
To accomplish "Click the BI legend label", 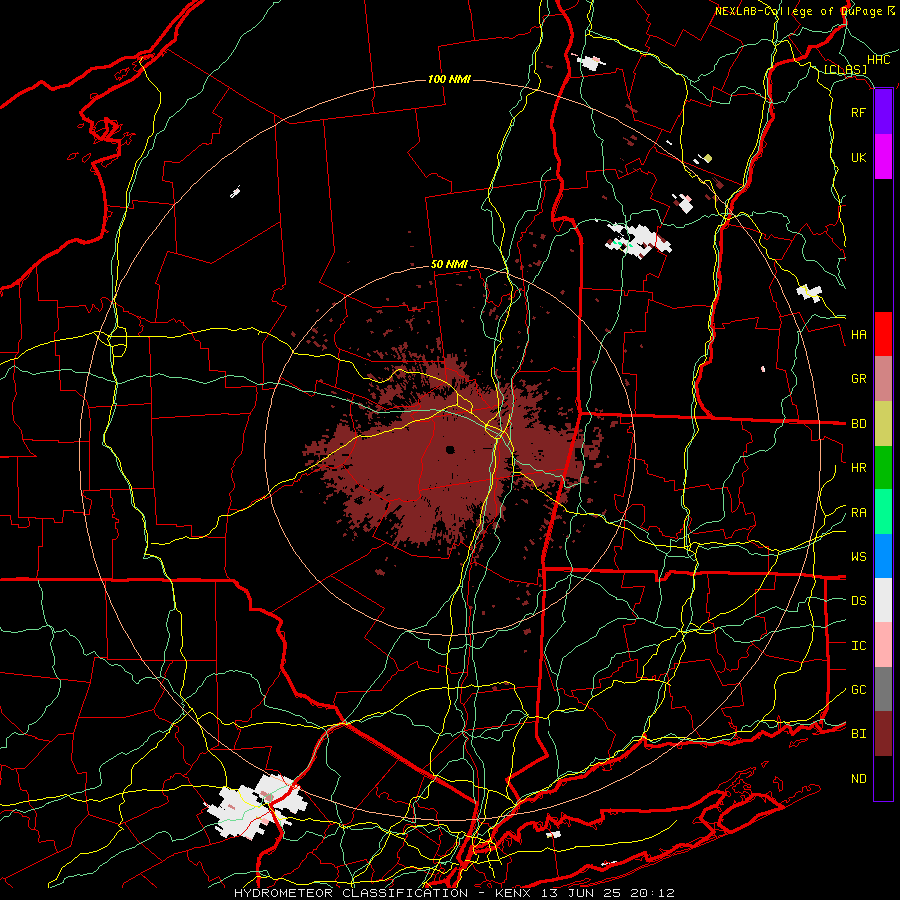I will 859,734.
